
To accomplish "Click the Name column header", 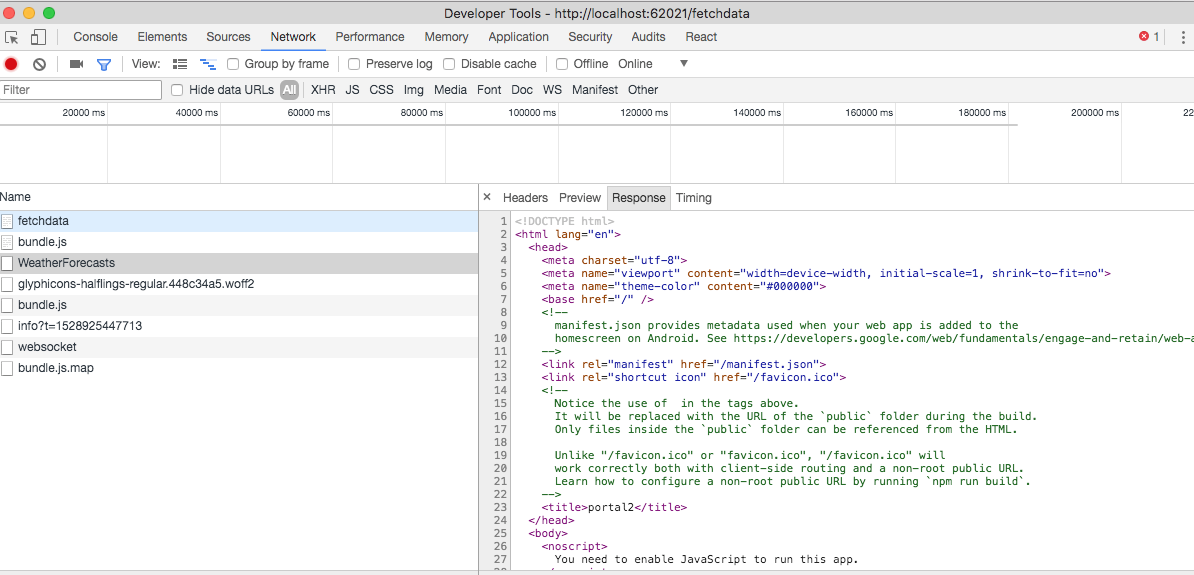I will coord(238,197).
